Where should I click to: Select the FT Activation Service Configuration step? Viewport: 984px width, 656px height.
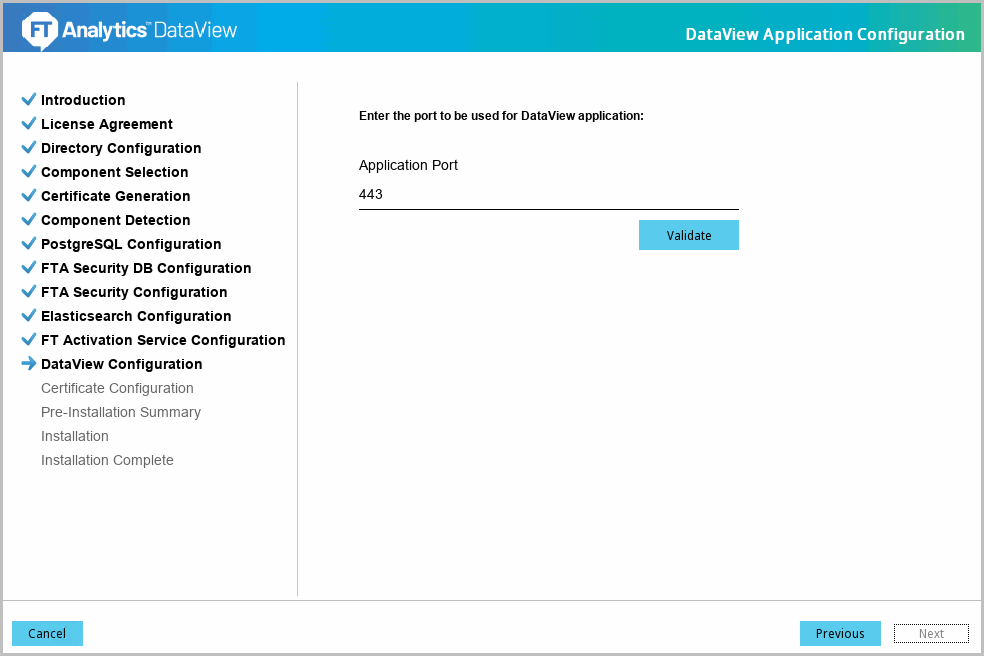tap(163, 340)
